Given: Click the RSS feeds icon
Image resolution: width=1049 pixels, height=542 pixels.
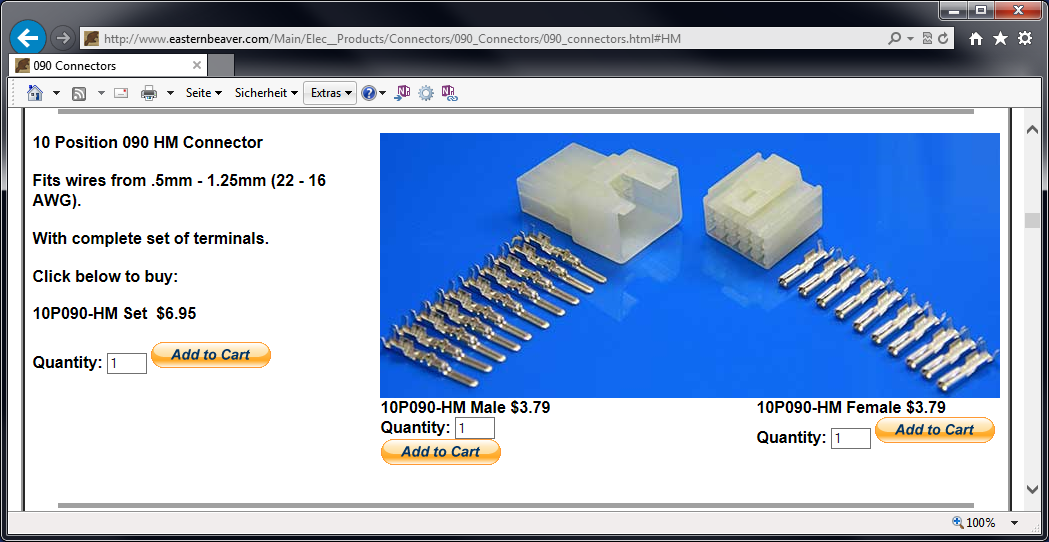Looking at the screenshot, I should pos(79,93).
